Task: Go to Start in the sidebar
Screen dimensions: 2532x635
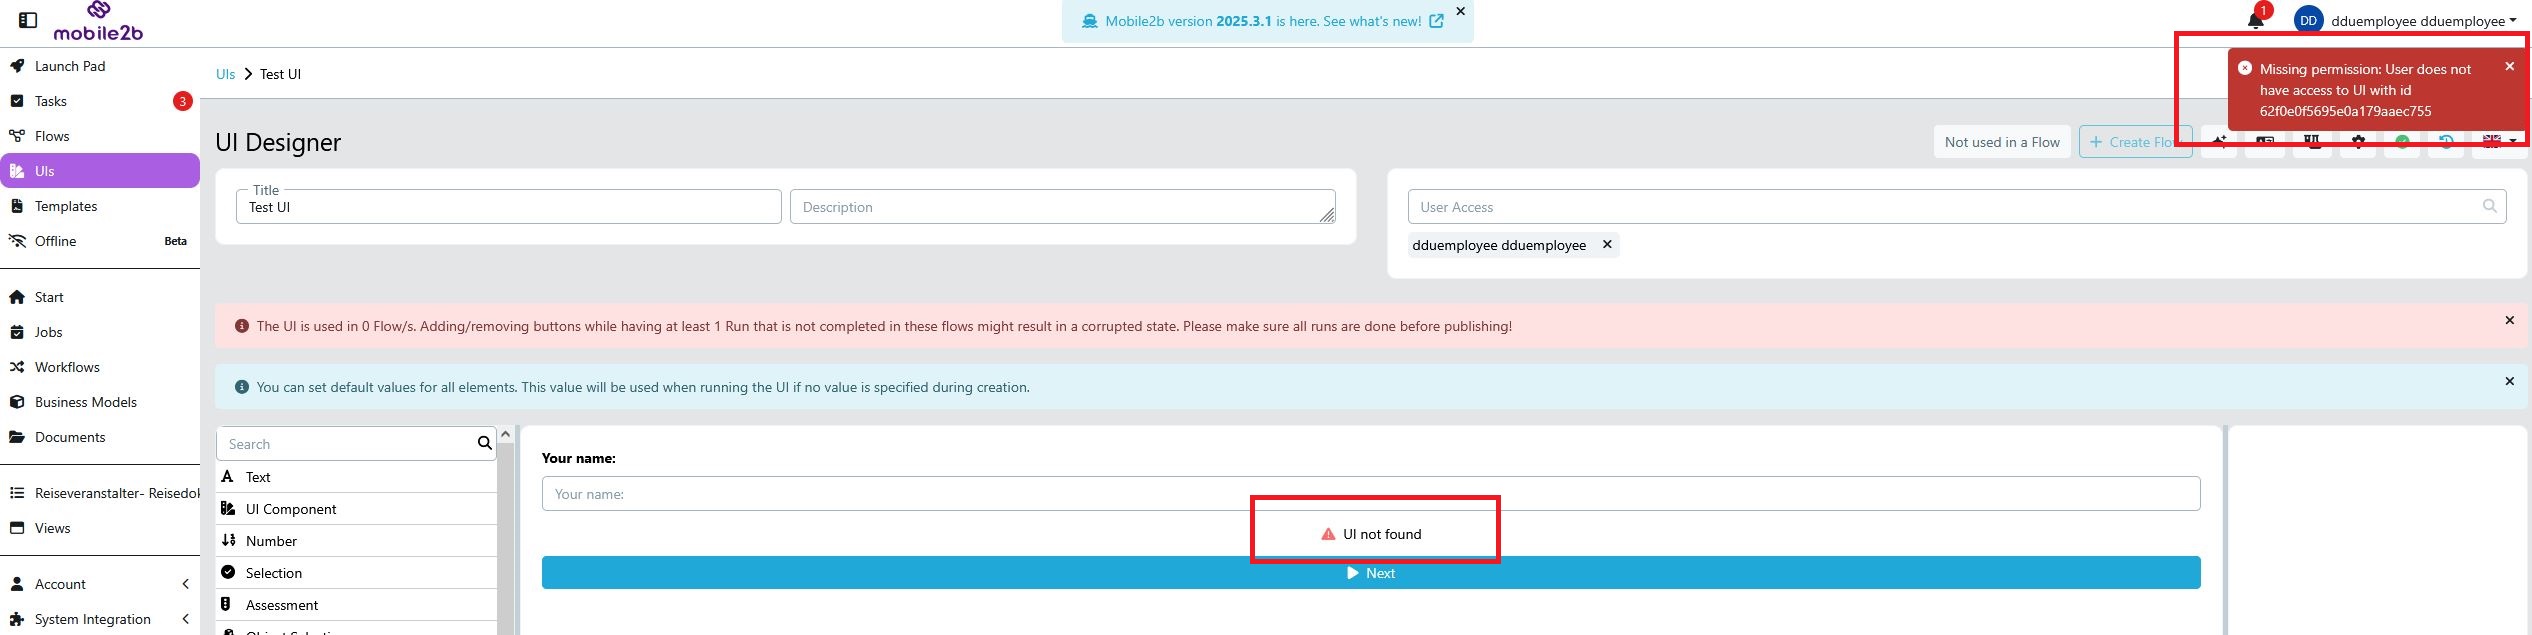Action: [100, 297]
